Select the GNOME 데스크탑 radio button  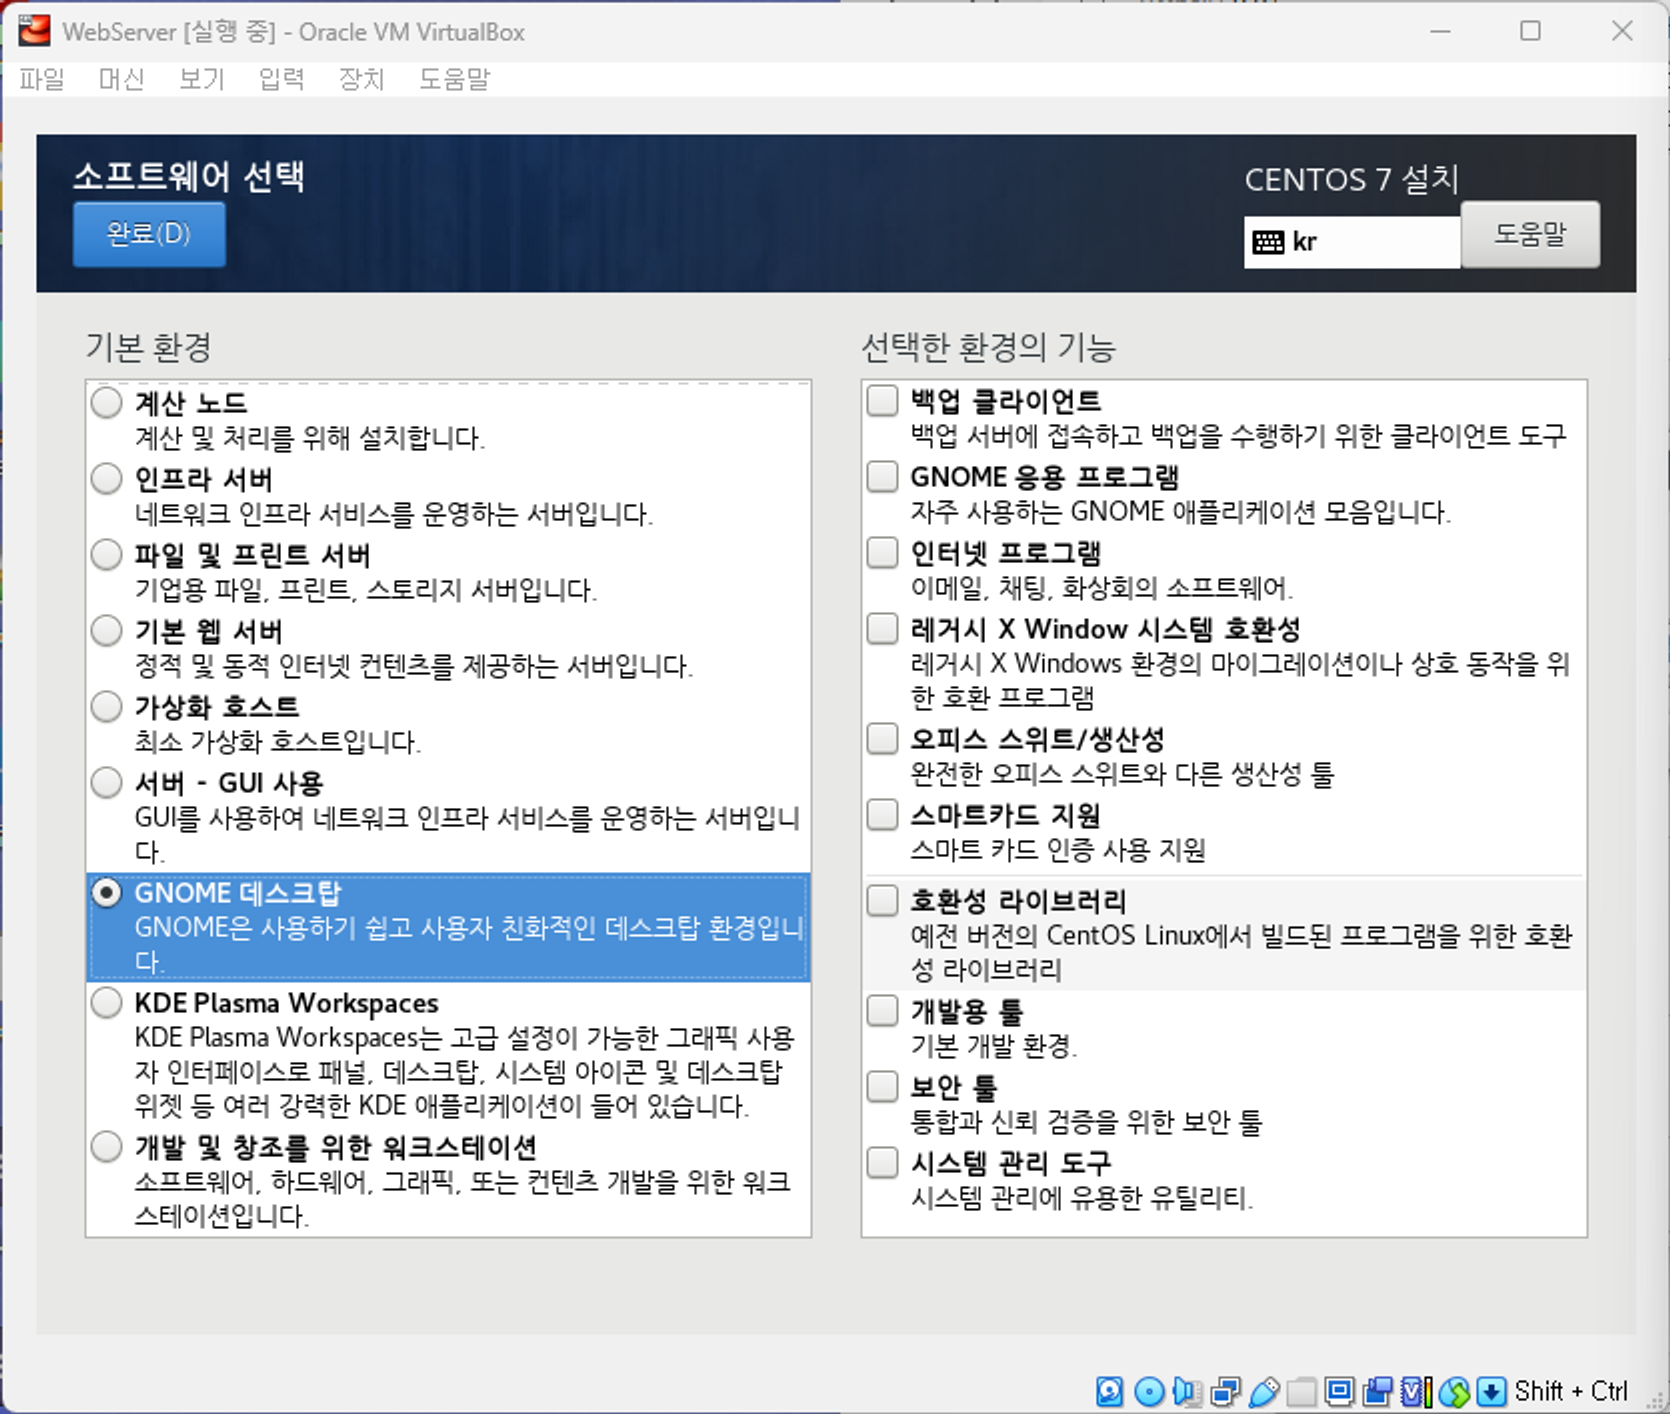(x=107, y=893)
